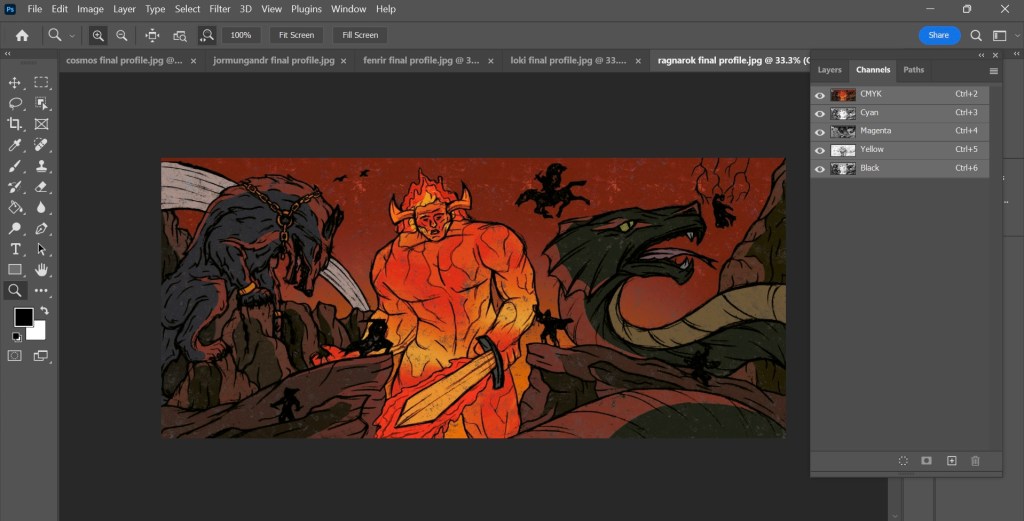Activate the Hand tool
1024x521 pixels.
click(x=42, y=270)
